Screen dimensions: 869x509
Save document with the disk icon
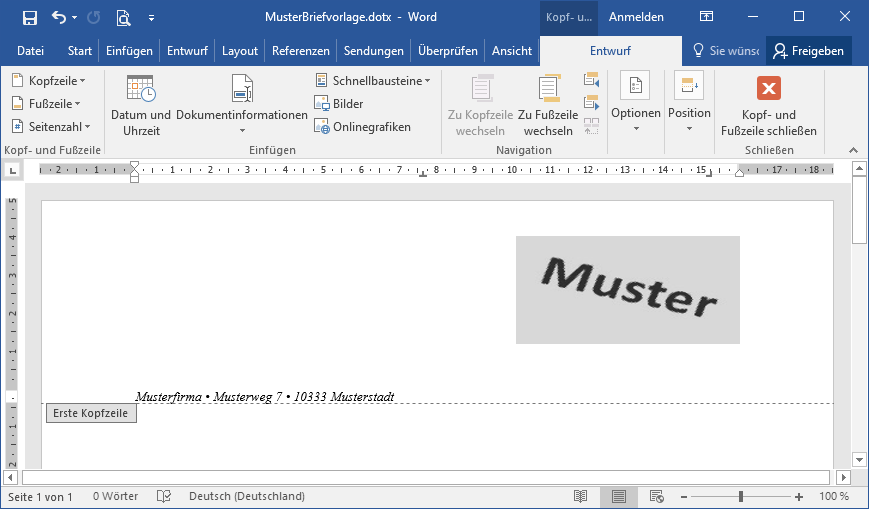pyautogui.click(x=29, y=17)
